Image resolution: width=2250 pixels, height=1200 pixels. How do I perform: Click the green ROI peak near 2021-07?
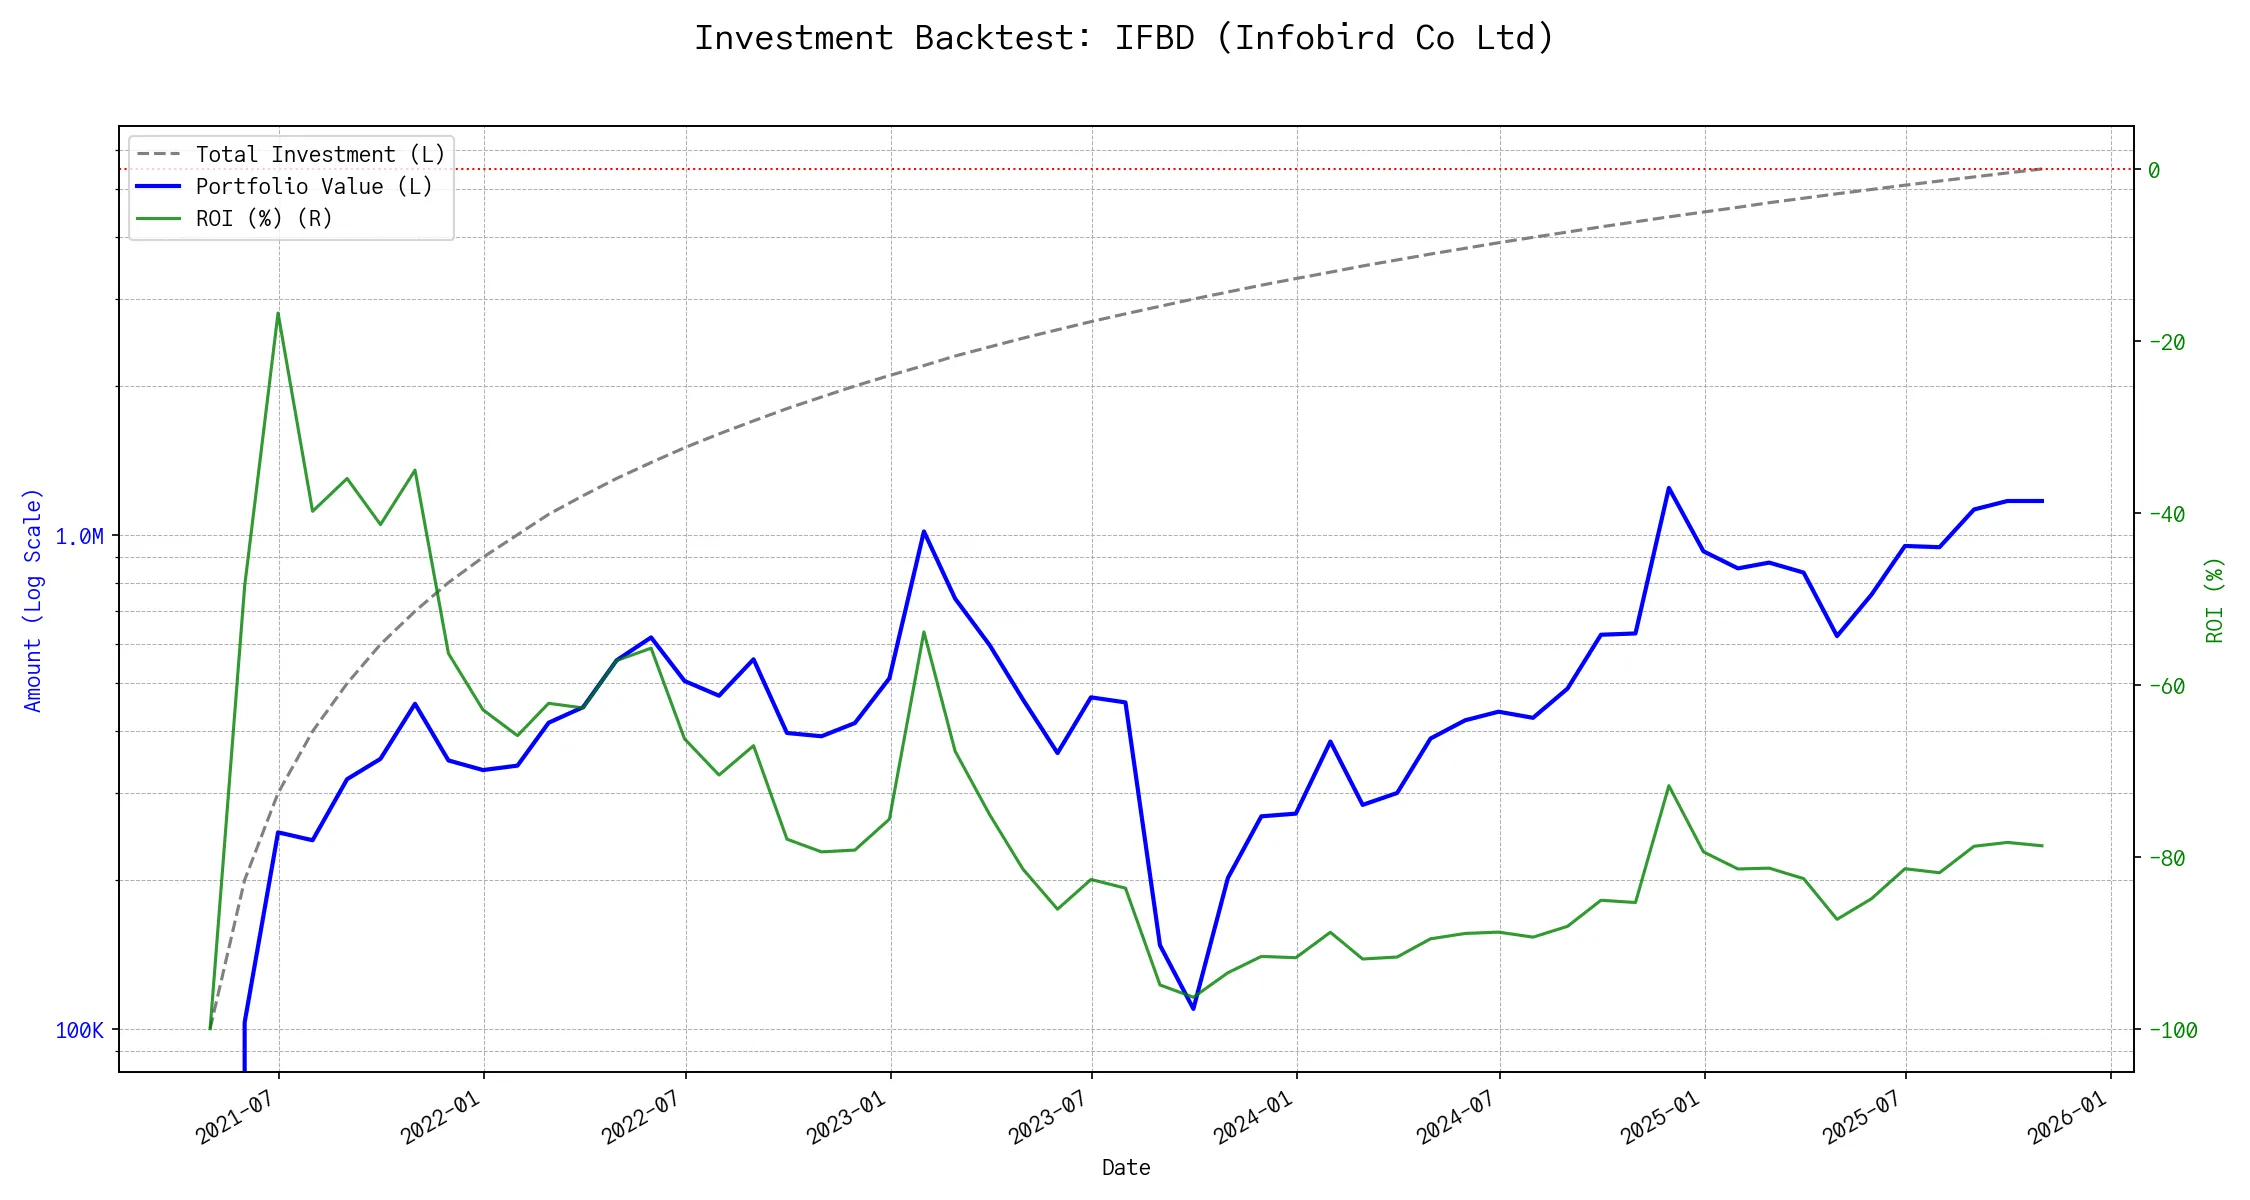pos(278,313)
